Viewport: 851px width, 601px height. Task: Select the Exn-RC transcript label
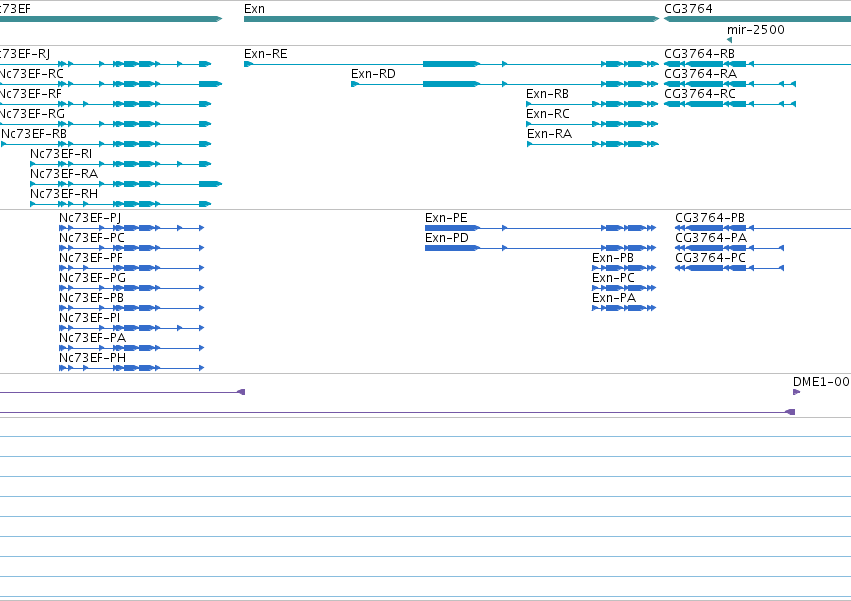tap(548, 114)
